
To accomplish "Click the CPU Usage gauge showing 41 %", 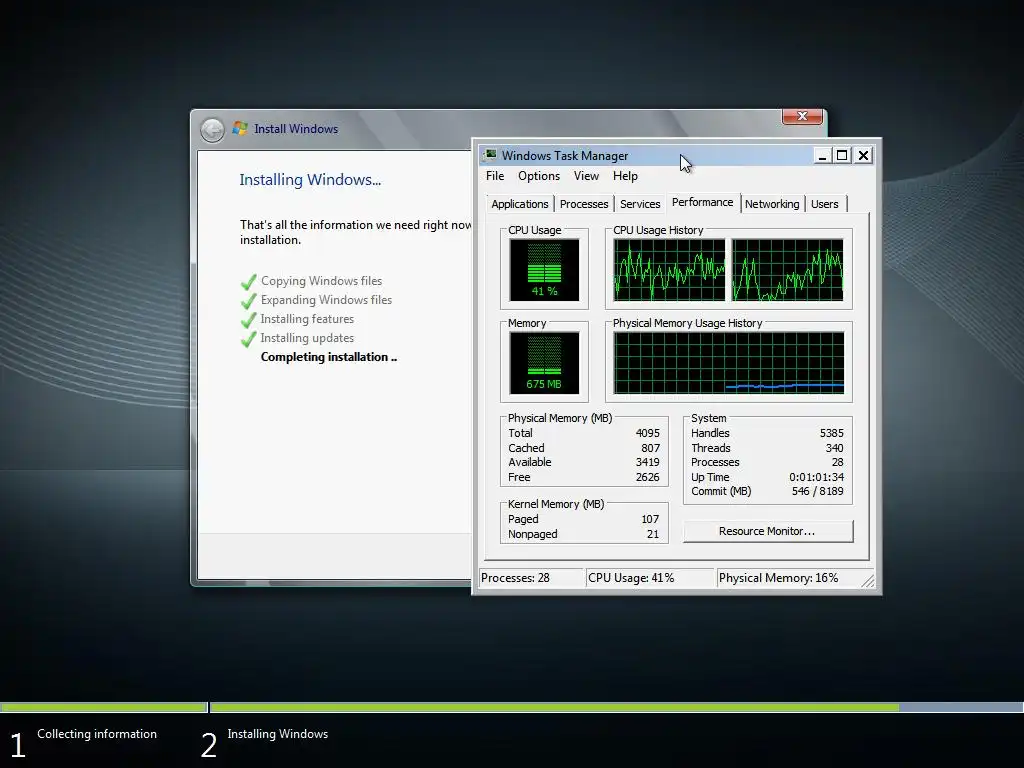I will pos(544,270).
